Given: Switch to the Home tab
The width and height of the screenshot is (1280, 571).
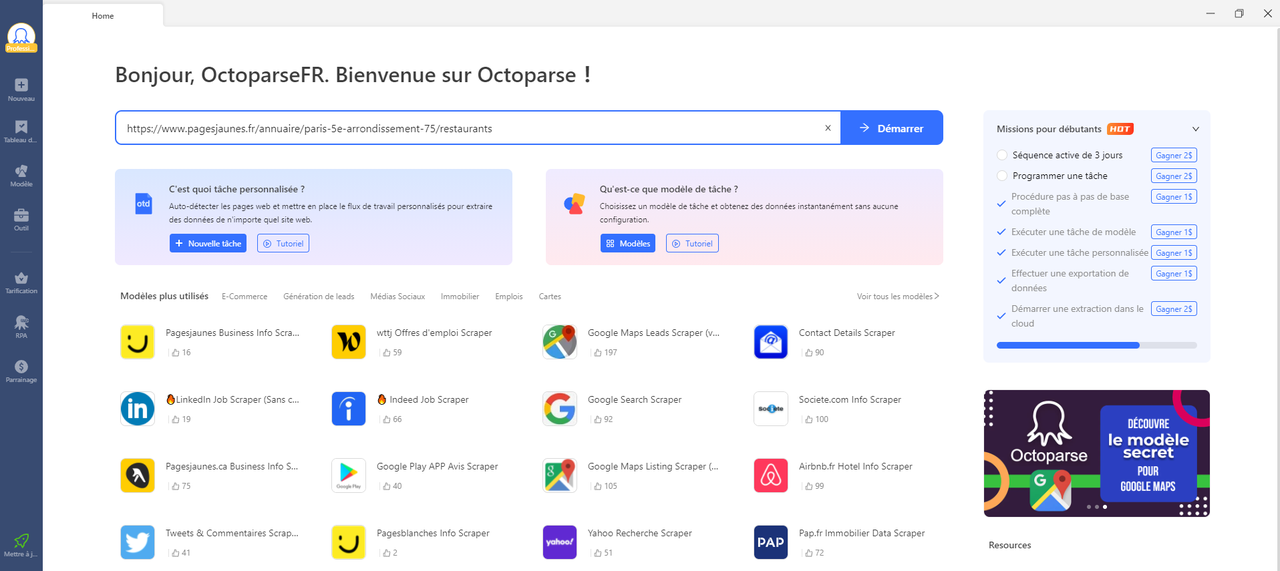Looking at the screenshot, I should pyautogui.click(x=103, y=16).
